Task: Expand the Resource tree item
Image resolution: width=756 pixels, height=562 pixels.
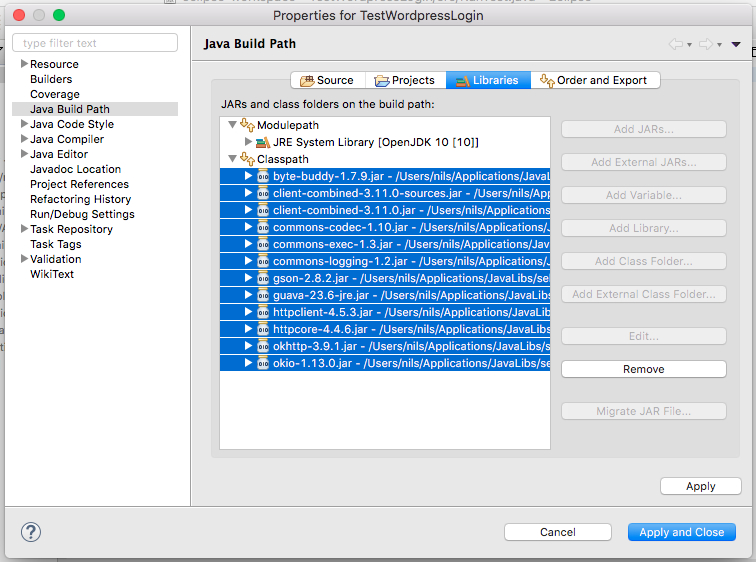Action: [x=24, y=64]
